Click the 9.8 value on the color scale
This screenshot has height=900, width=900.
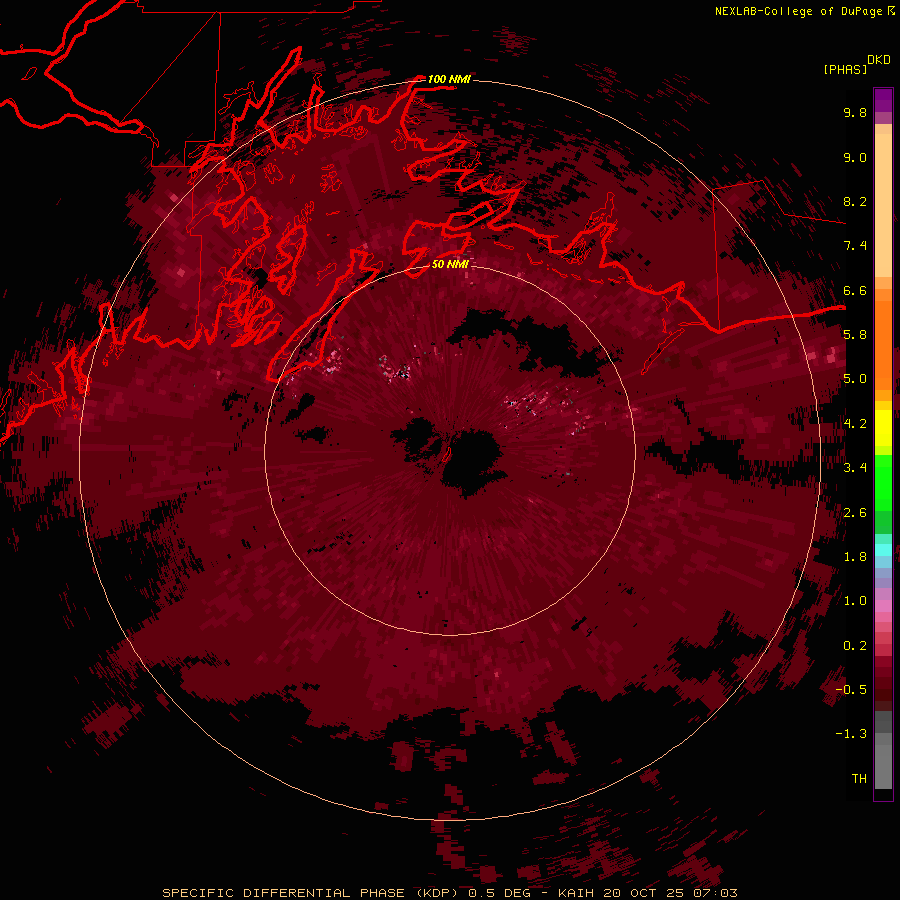855,112
